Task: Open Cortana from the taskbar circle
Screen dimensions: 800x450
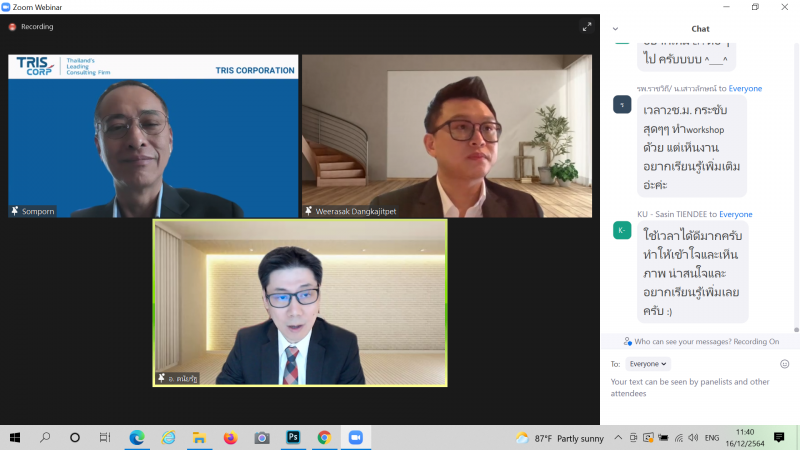Action: click(75, 438)
